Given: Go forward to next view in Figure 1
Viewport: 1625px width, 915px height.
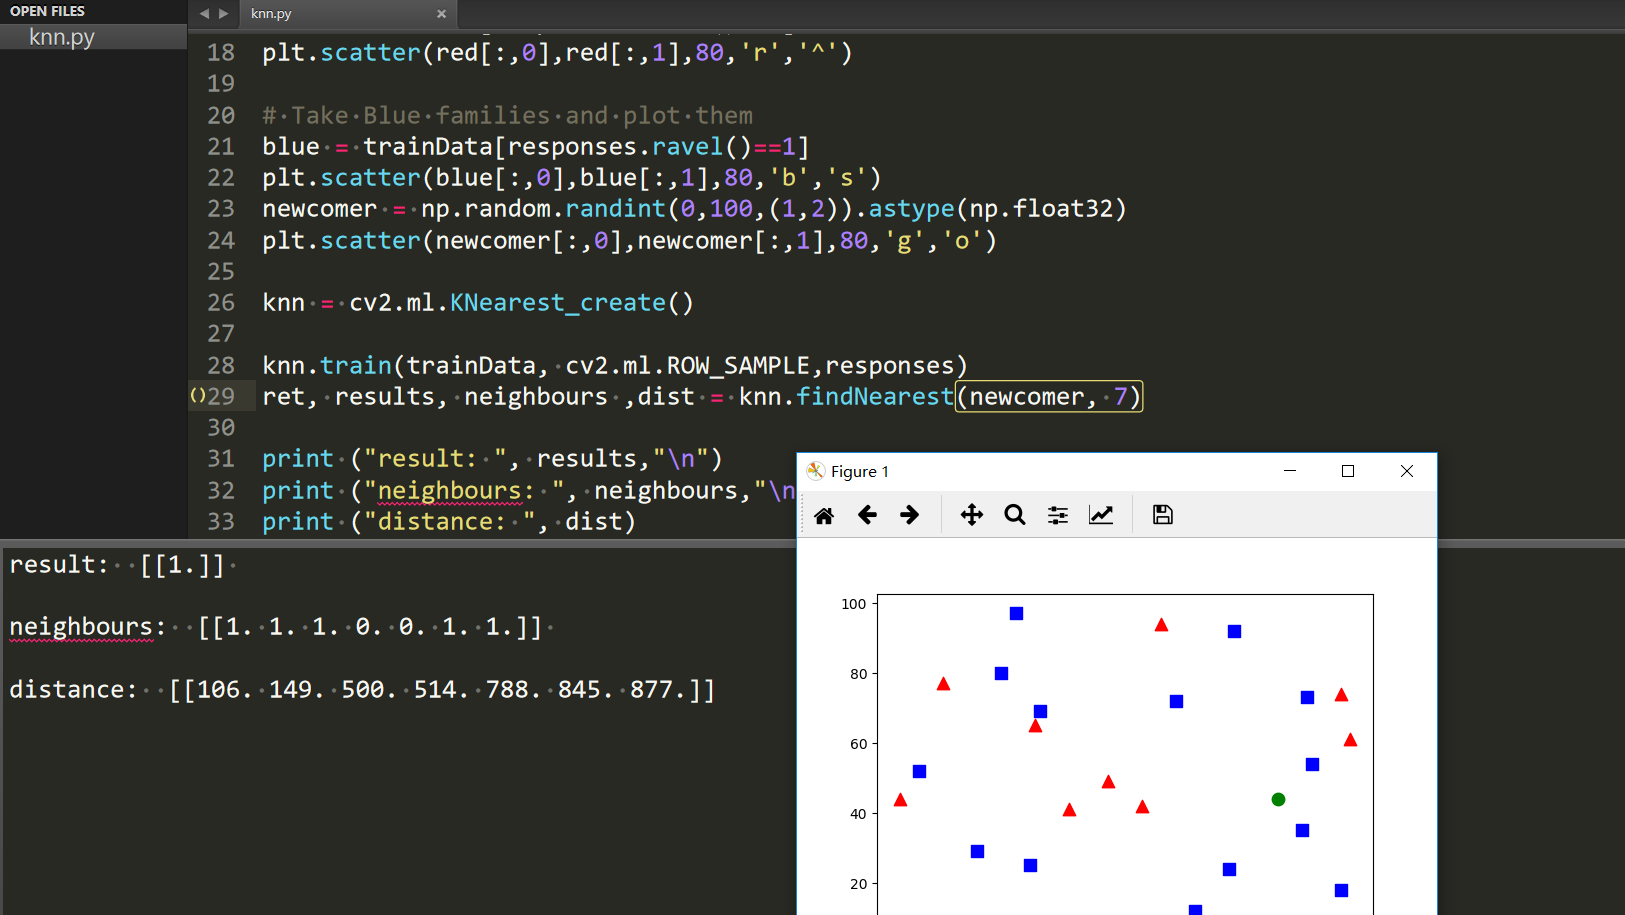Looking at the screenshot, I should pos(909,515).
